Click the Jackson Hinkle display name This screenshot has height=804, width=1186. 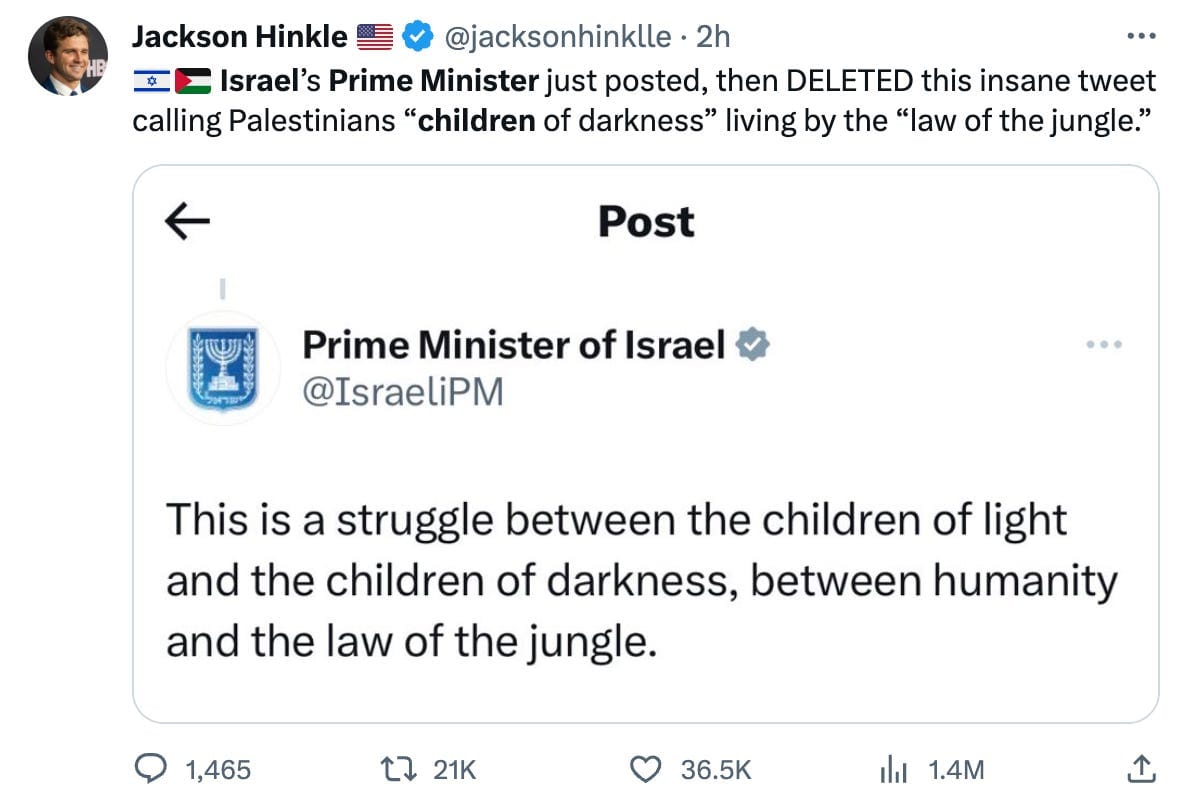(240, 37)
